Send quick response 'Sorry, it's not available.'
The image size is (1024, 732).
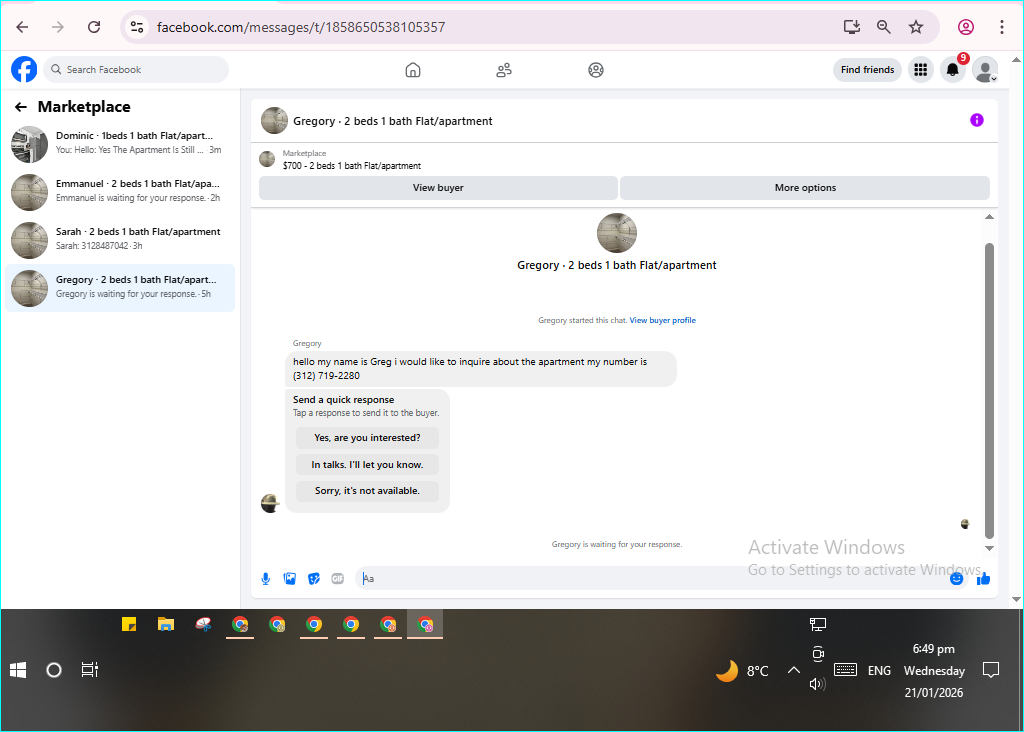pyautogui.click(x=367, y=490)
